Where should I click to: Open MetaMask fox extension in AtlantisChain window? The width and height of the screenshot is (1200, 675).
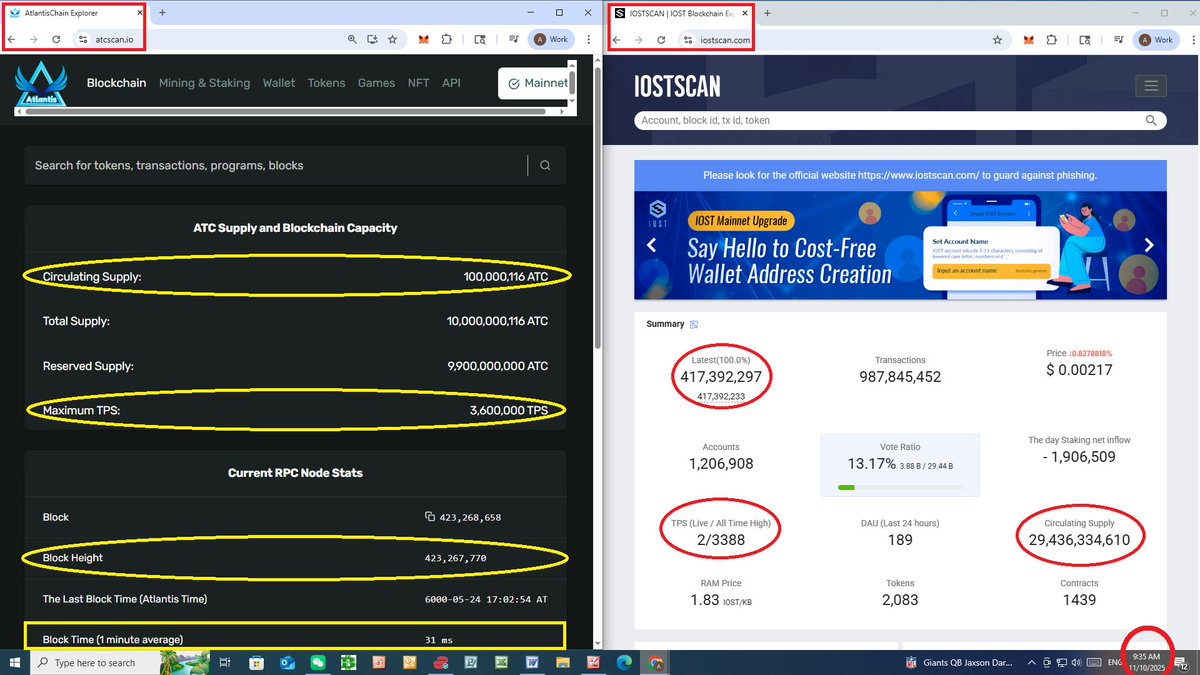tap(424, 39)
